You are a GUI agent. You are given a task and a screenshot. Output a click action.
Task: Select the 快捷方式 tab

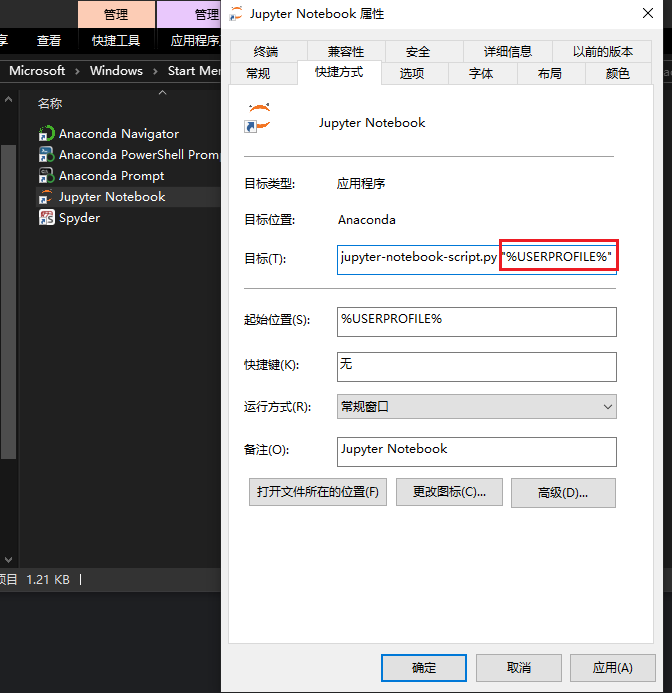[339, 72]
